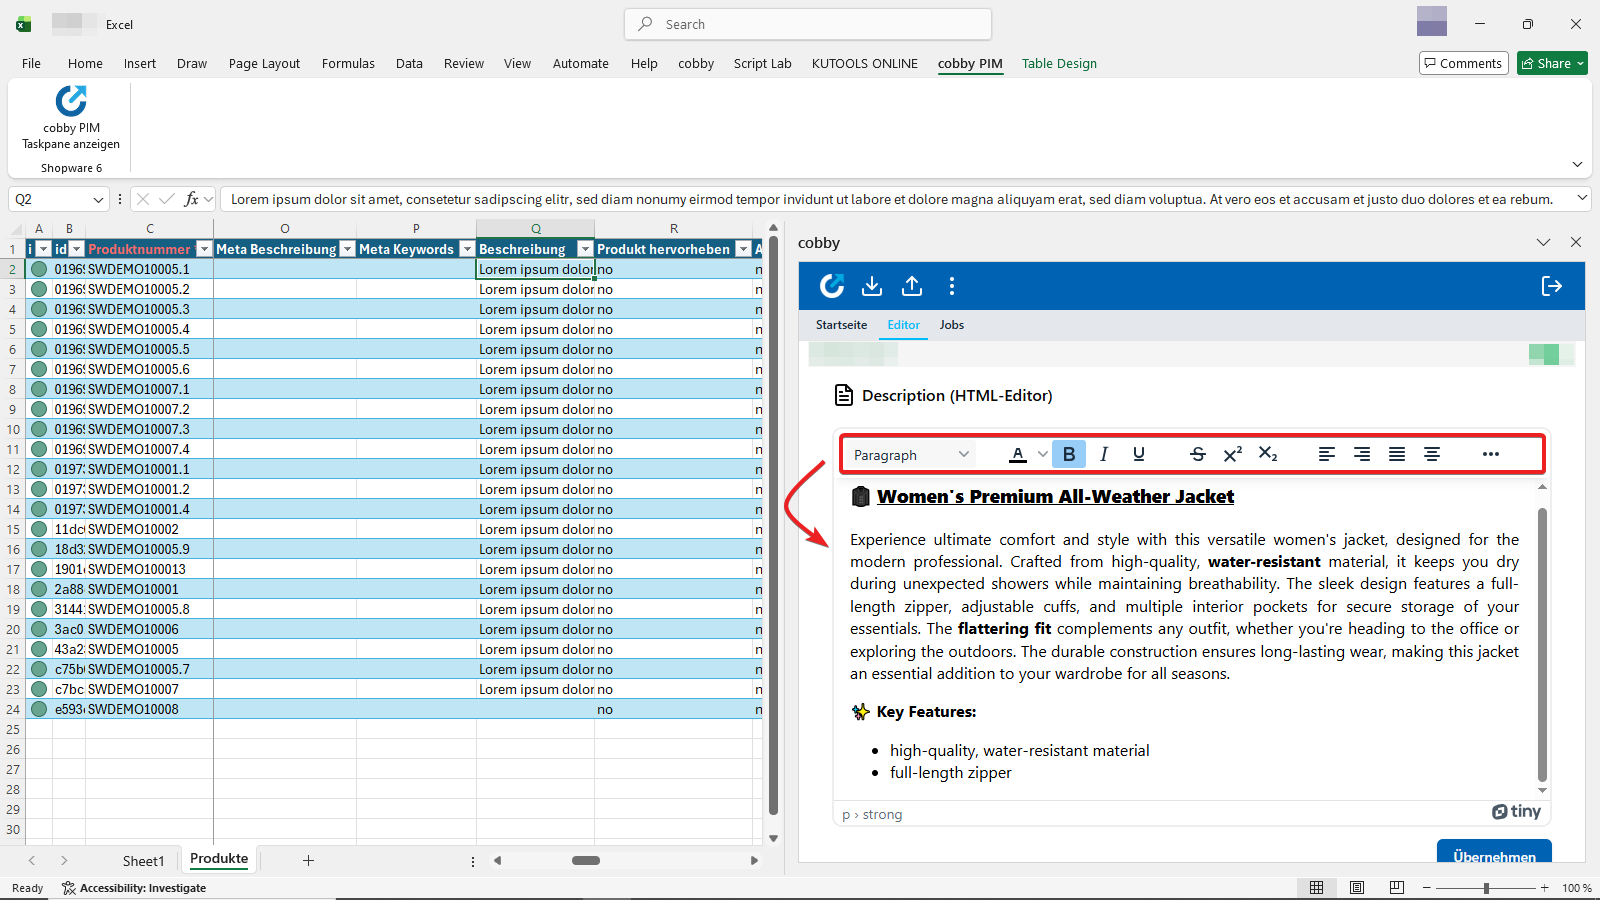Enable italic formatting
This screenshot has width=1600, height=900.
(x=1103, y=454)
